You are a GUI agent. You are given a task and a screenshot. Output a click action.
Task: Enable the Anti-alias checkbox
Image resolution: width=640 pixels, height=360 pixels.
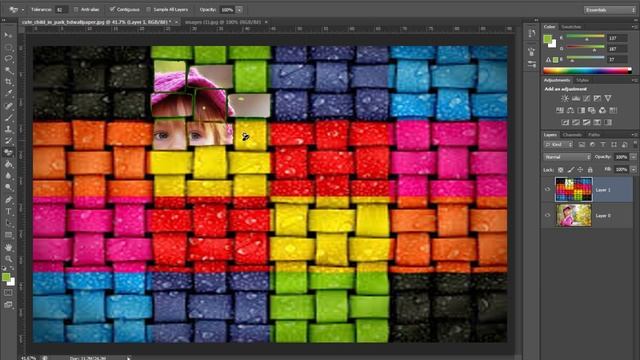tap(76, 9)
